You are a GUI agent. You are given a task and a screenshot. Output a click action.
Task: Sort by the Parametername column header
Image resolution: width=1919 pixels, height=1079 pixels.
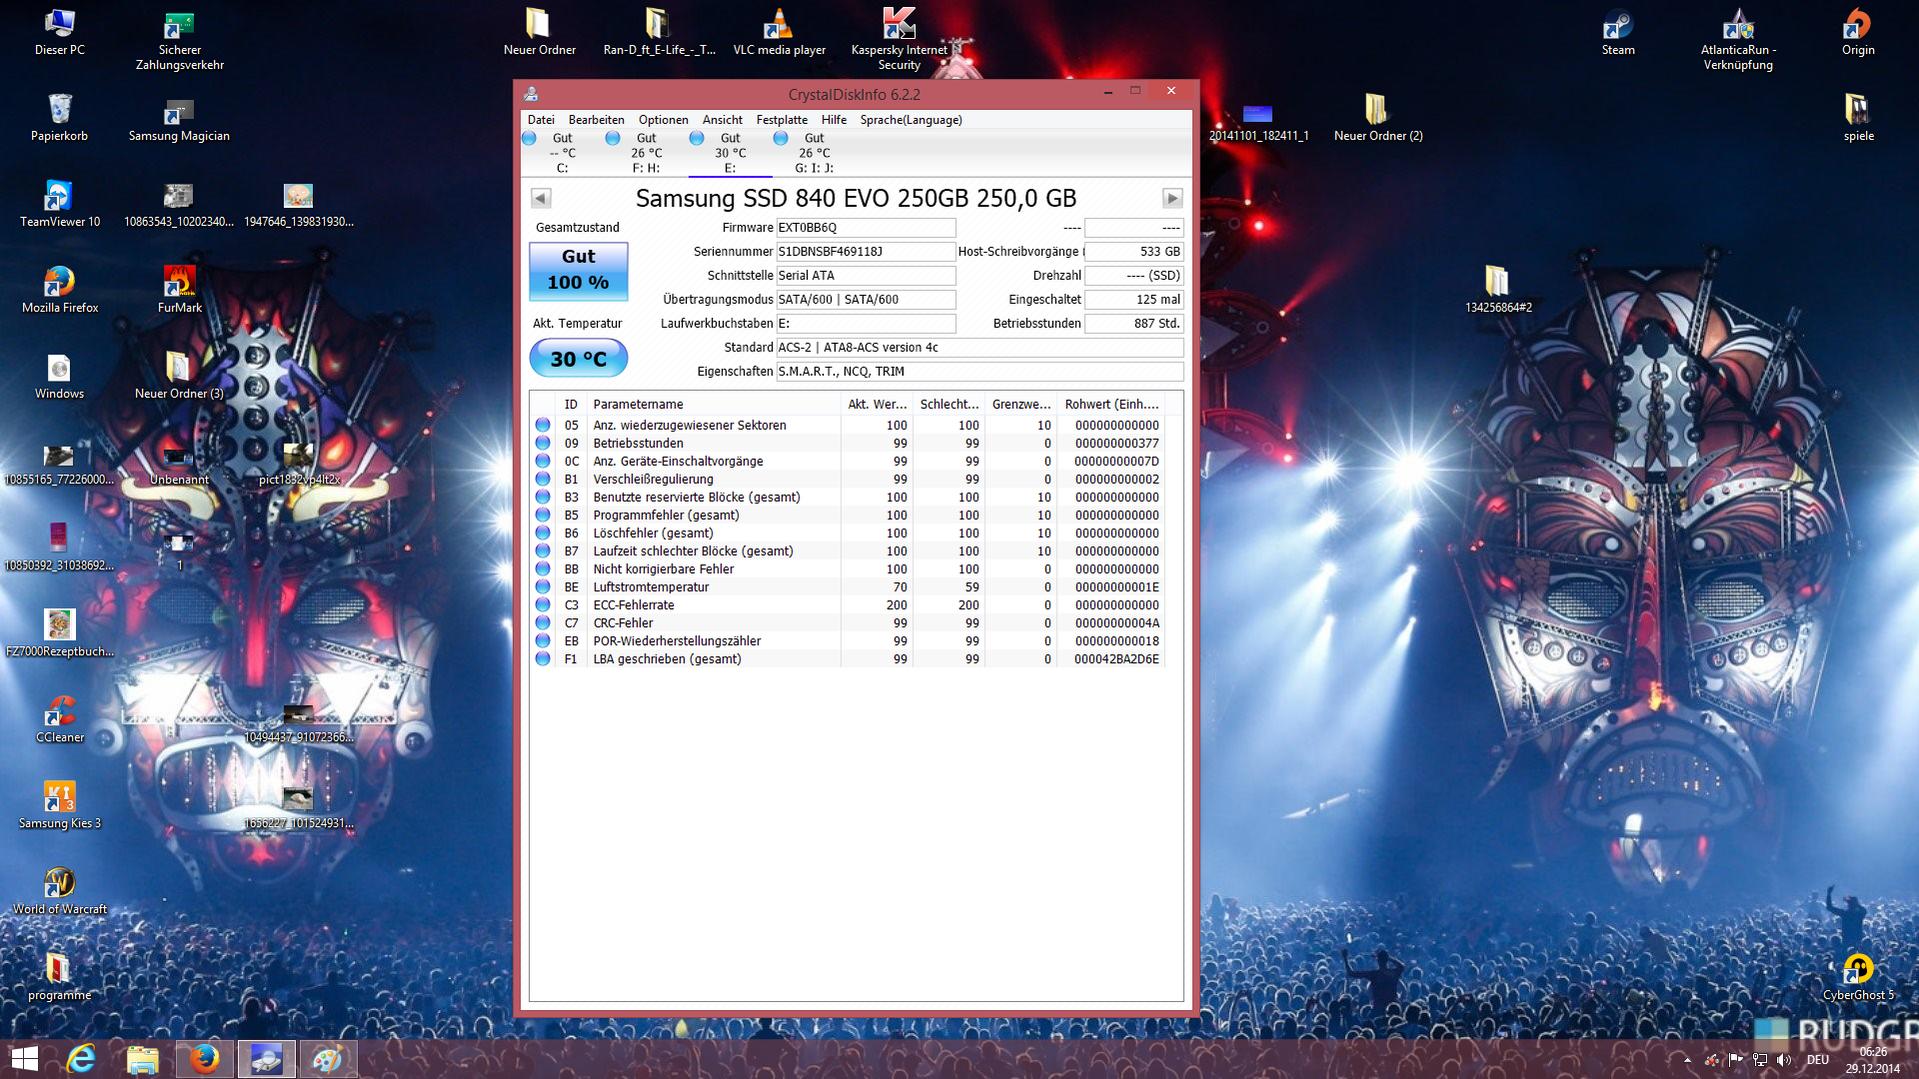714,404
